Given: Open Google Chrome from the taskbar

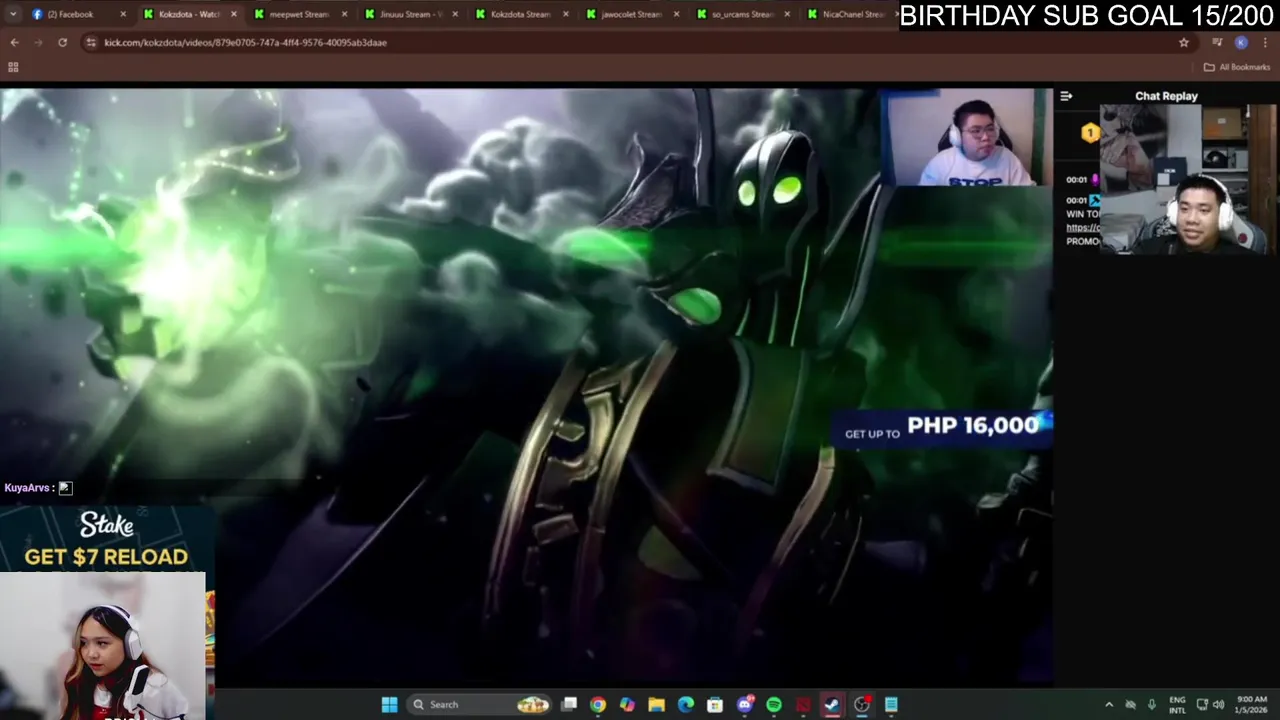Looking at the screenshot, I should pyautogui.click(x=598, y=704).
